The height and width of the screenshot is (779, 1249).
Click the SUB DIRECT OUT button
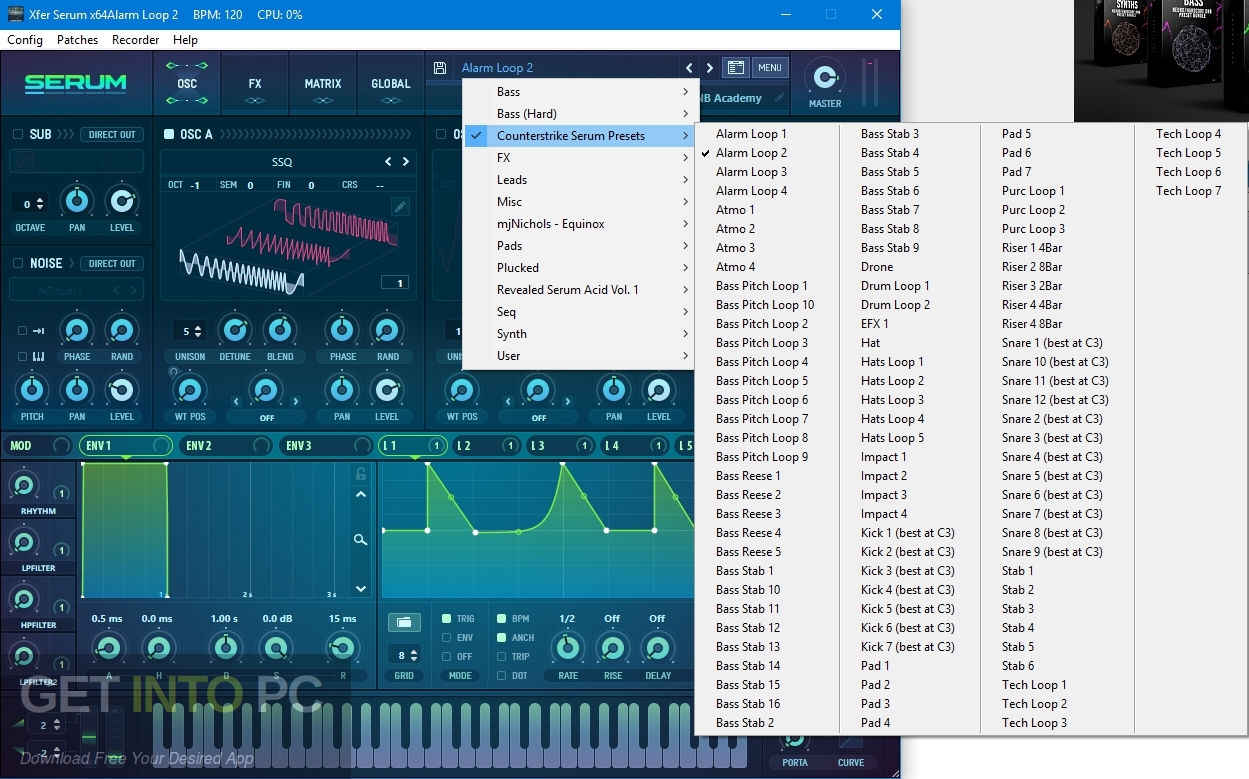112,134
